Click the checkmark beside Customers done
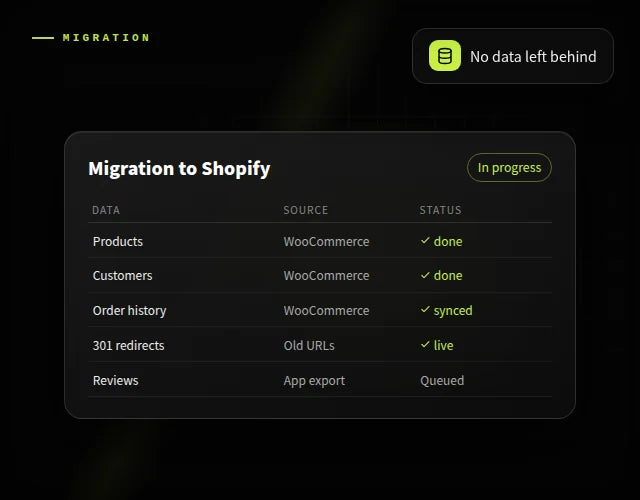The width and height of the screenshot is (640, 500). click(425, 275)
